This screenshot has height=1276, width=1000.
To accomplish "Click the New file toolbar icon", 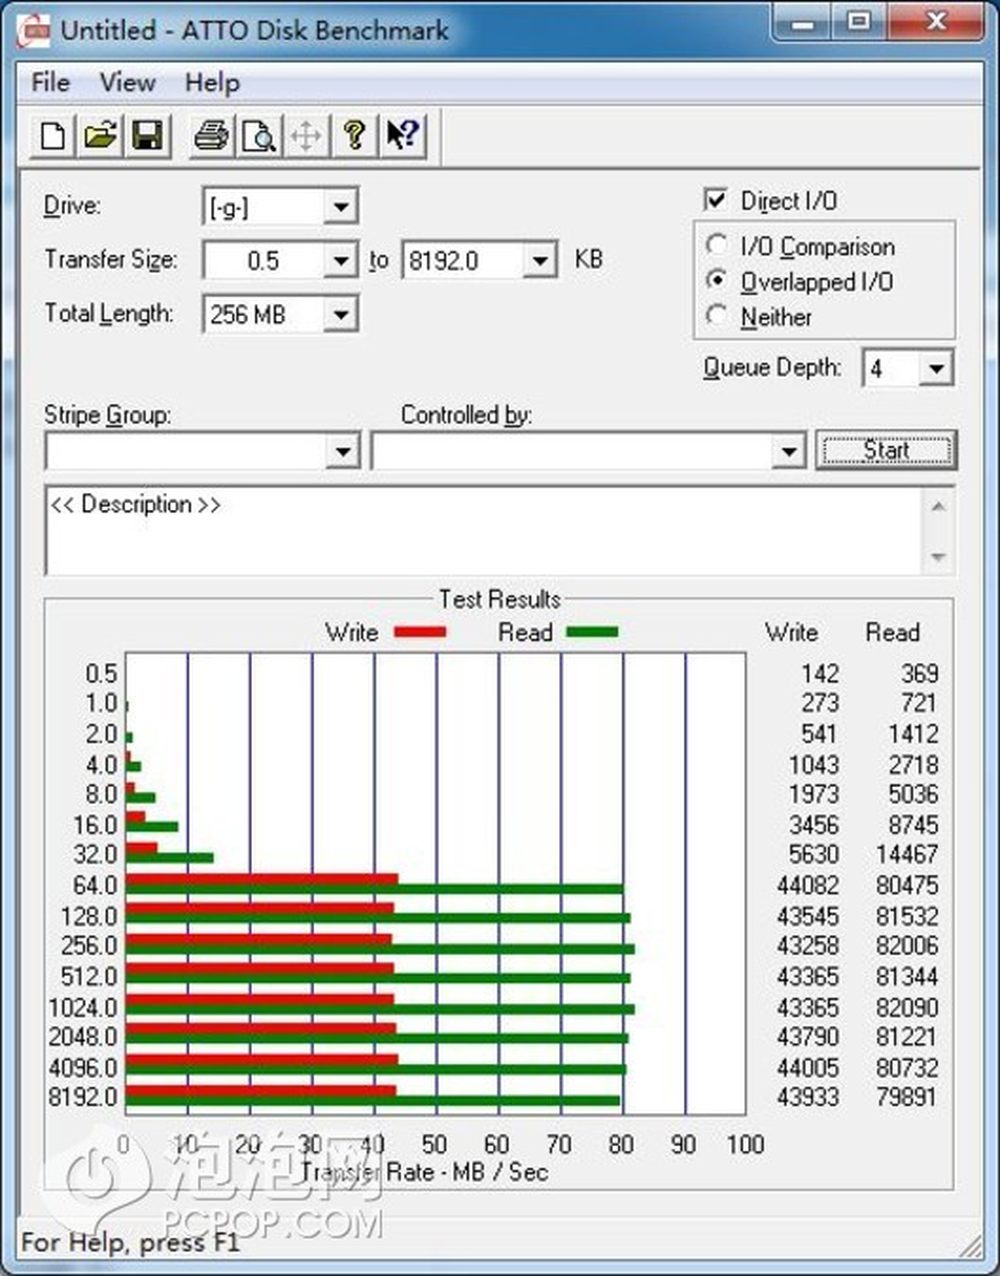I will coord(53,135).
